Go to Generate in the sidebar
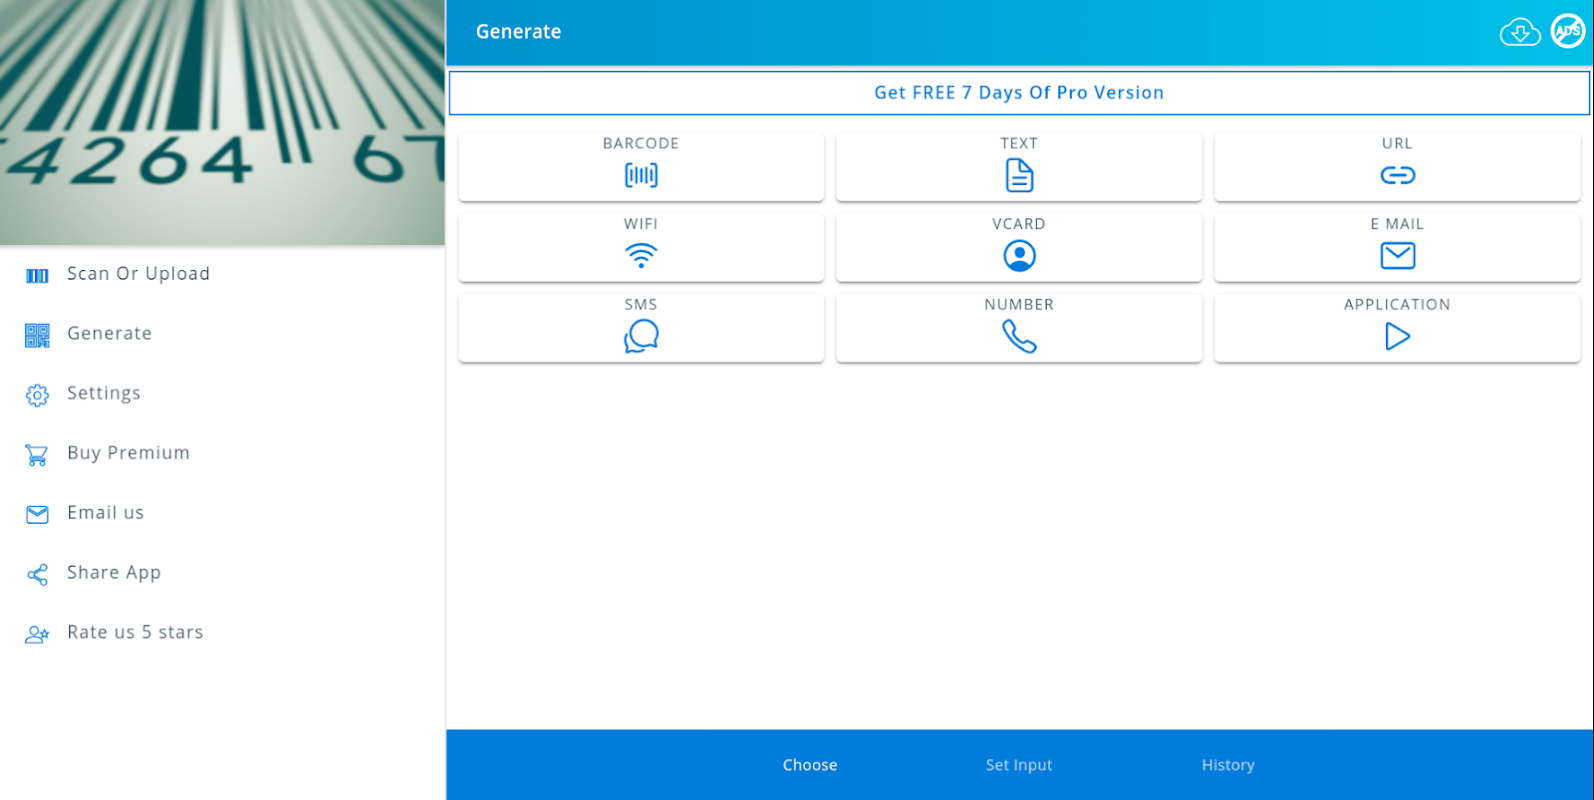The height and width of the screenshot is (800, 1594). 222,334
